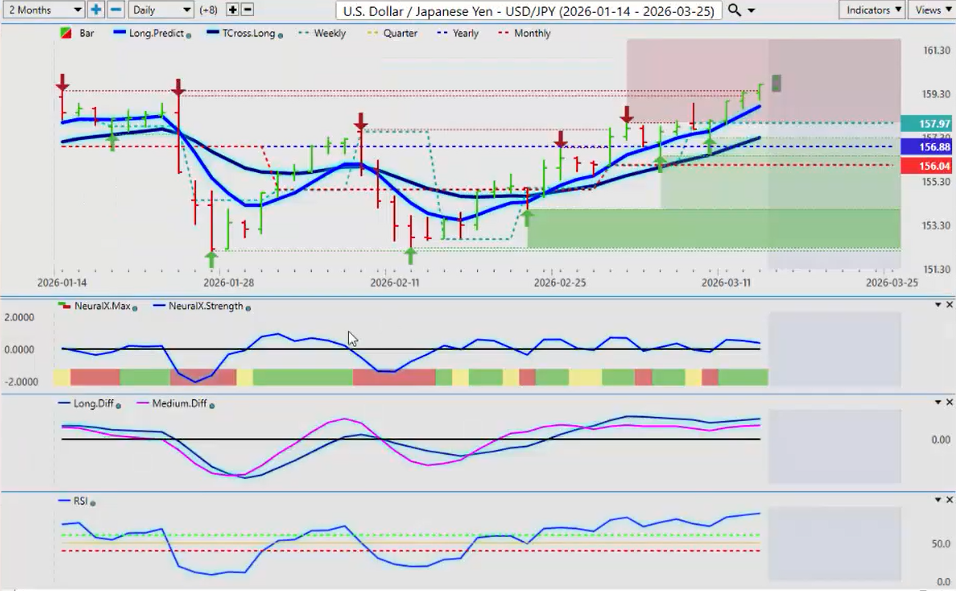Click the blue minus zoom-out button

(116, 9)
